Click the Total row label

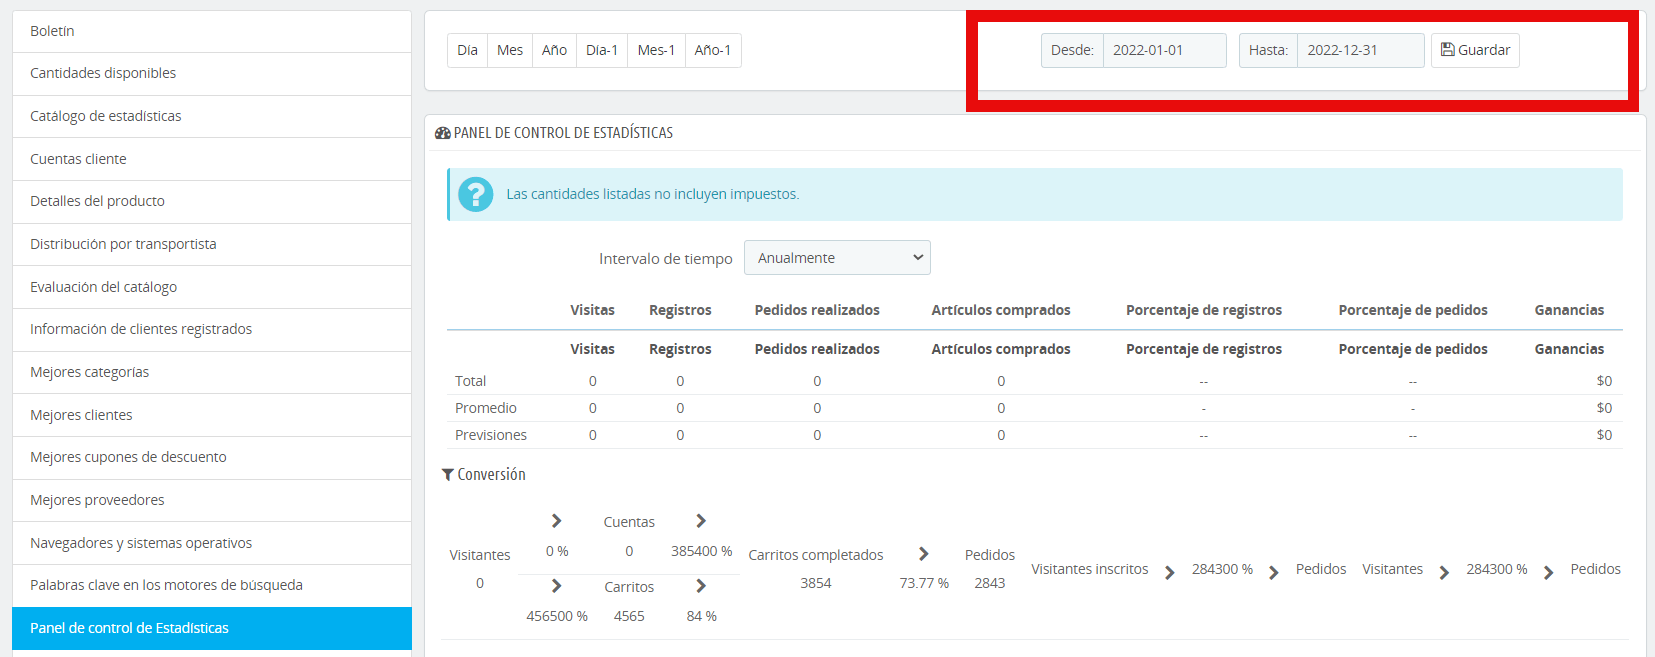pos(470,381)
